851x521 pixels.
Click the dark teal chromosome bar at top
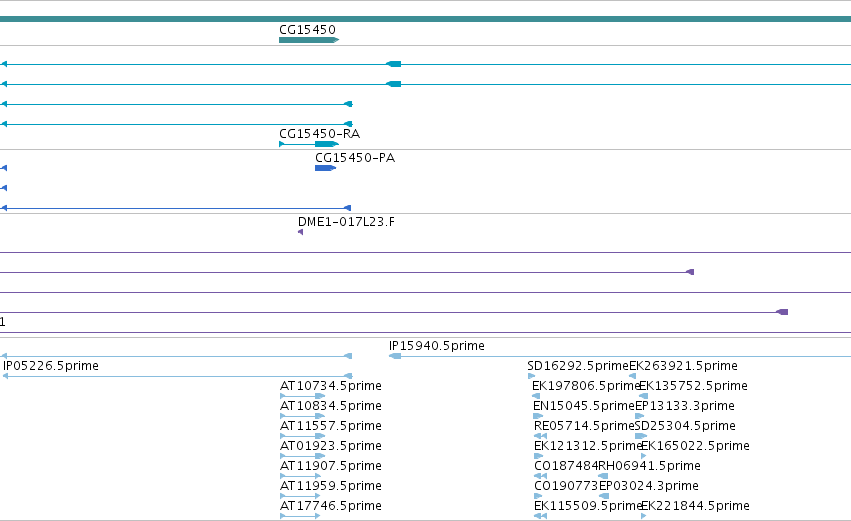click(x=426, y=19)
